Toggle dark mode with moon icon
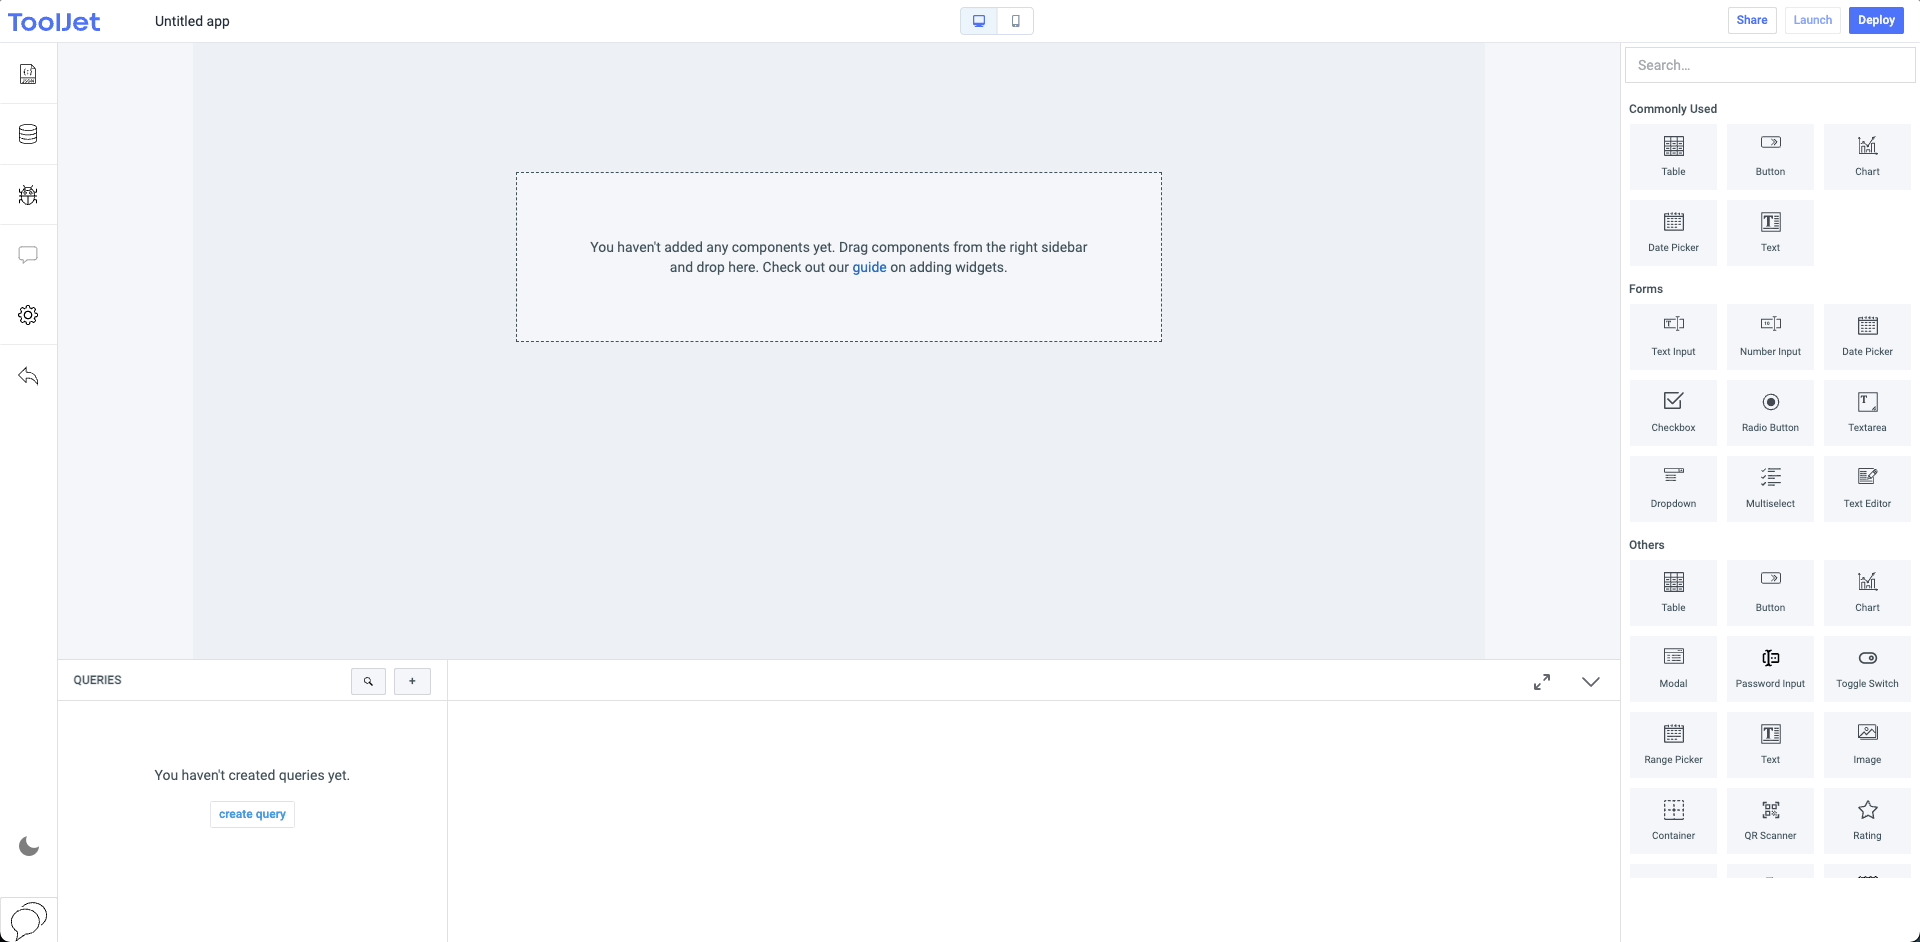 pyautogui.click(x=29, y=847)
